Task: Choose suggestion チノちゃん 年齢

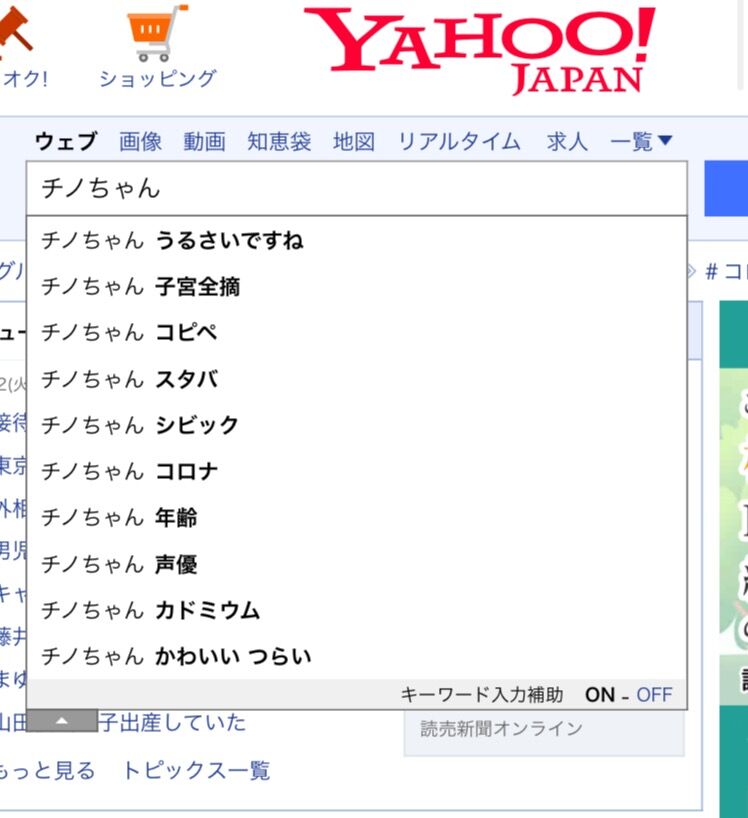Action: (357, 517)
